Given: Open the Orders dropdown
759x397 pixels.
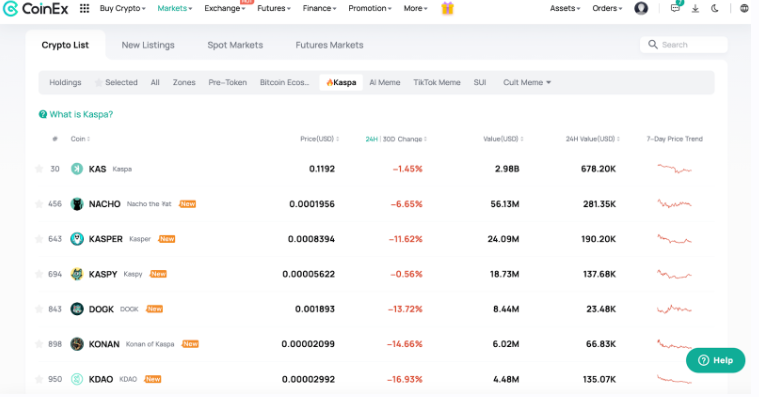Looking at the screenshot, I should tap(607, 8).
